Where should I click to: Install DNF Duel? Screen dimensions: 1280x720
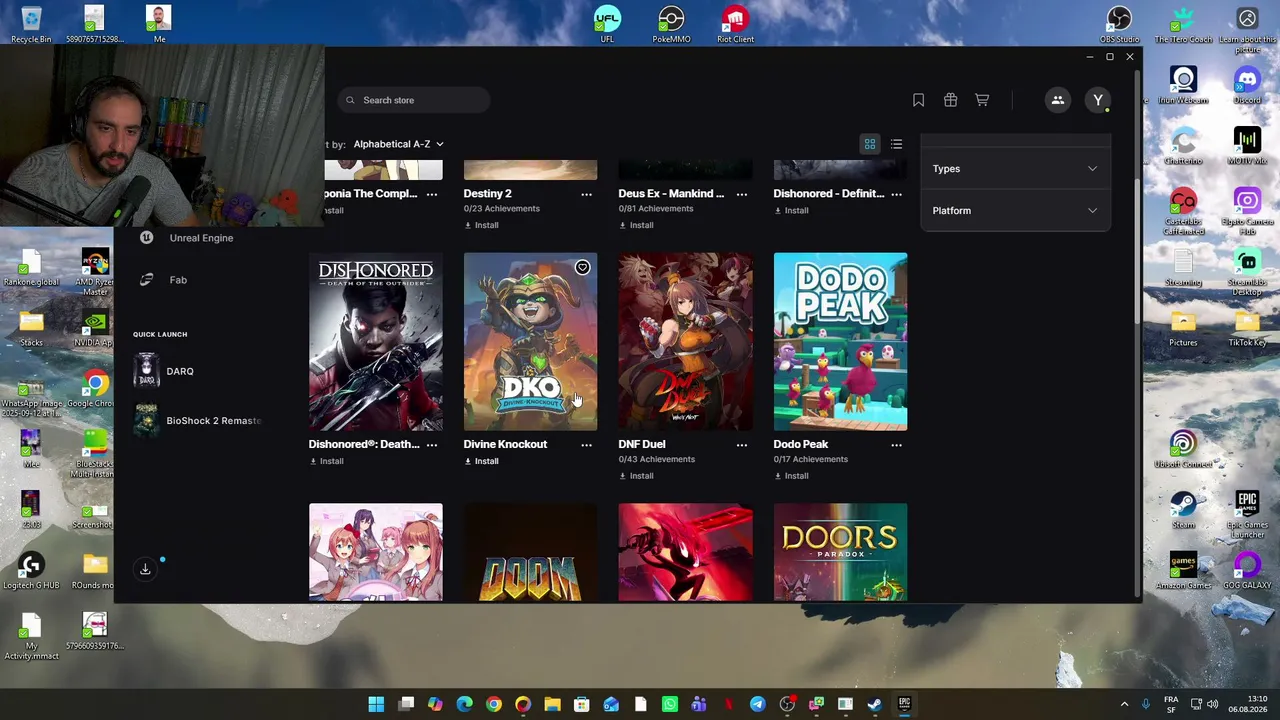click(636, 476)
